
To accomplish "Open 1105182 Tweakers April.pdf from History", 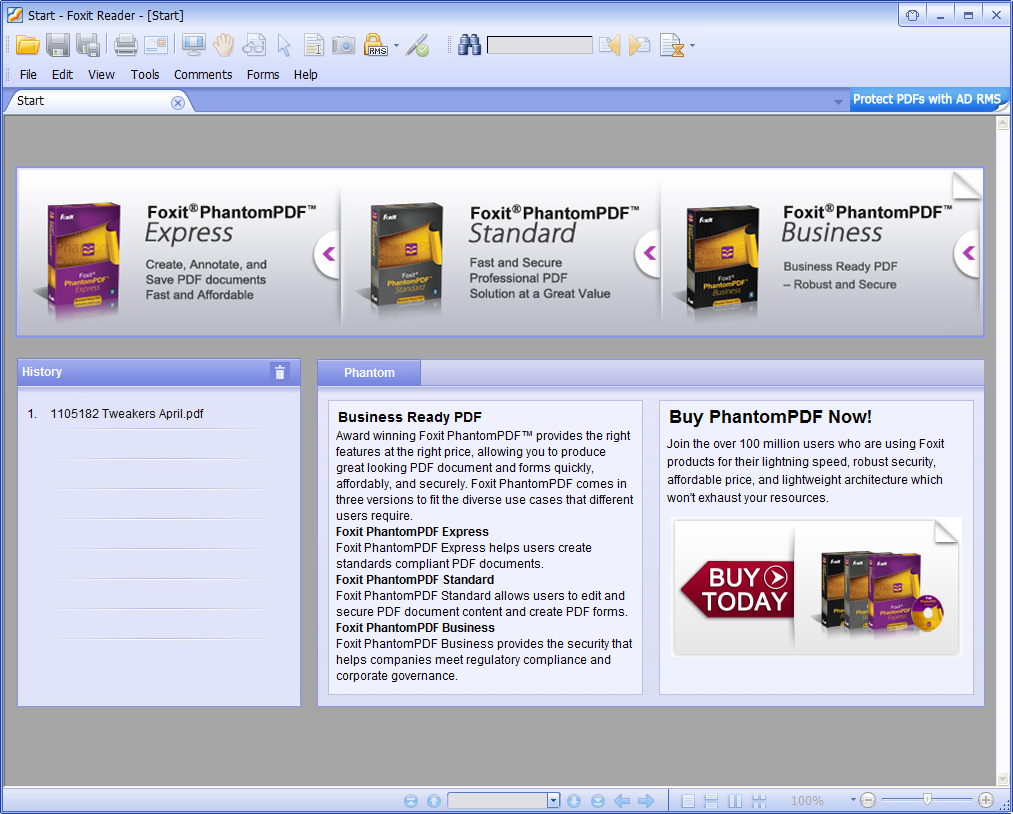I will tap(127, 414).
